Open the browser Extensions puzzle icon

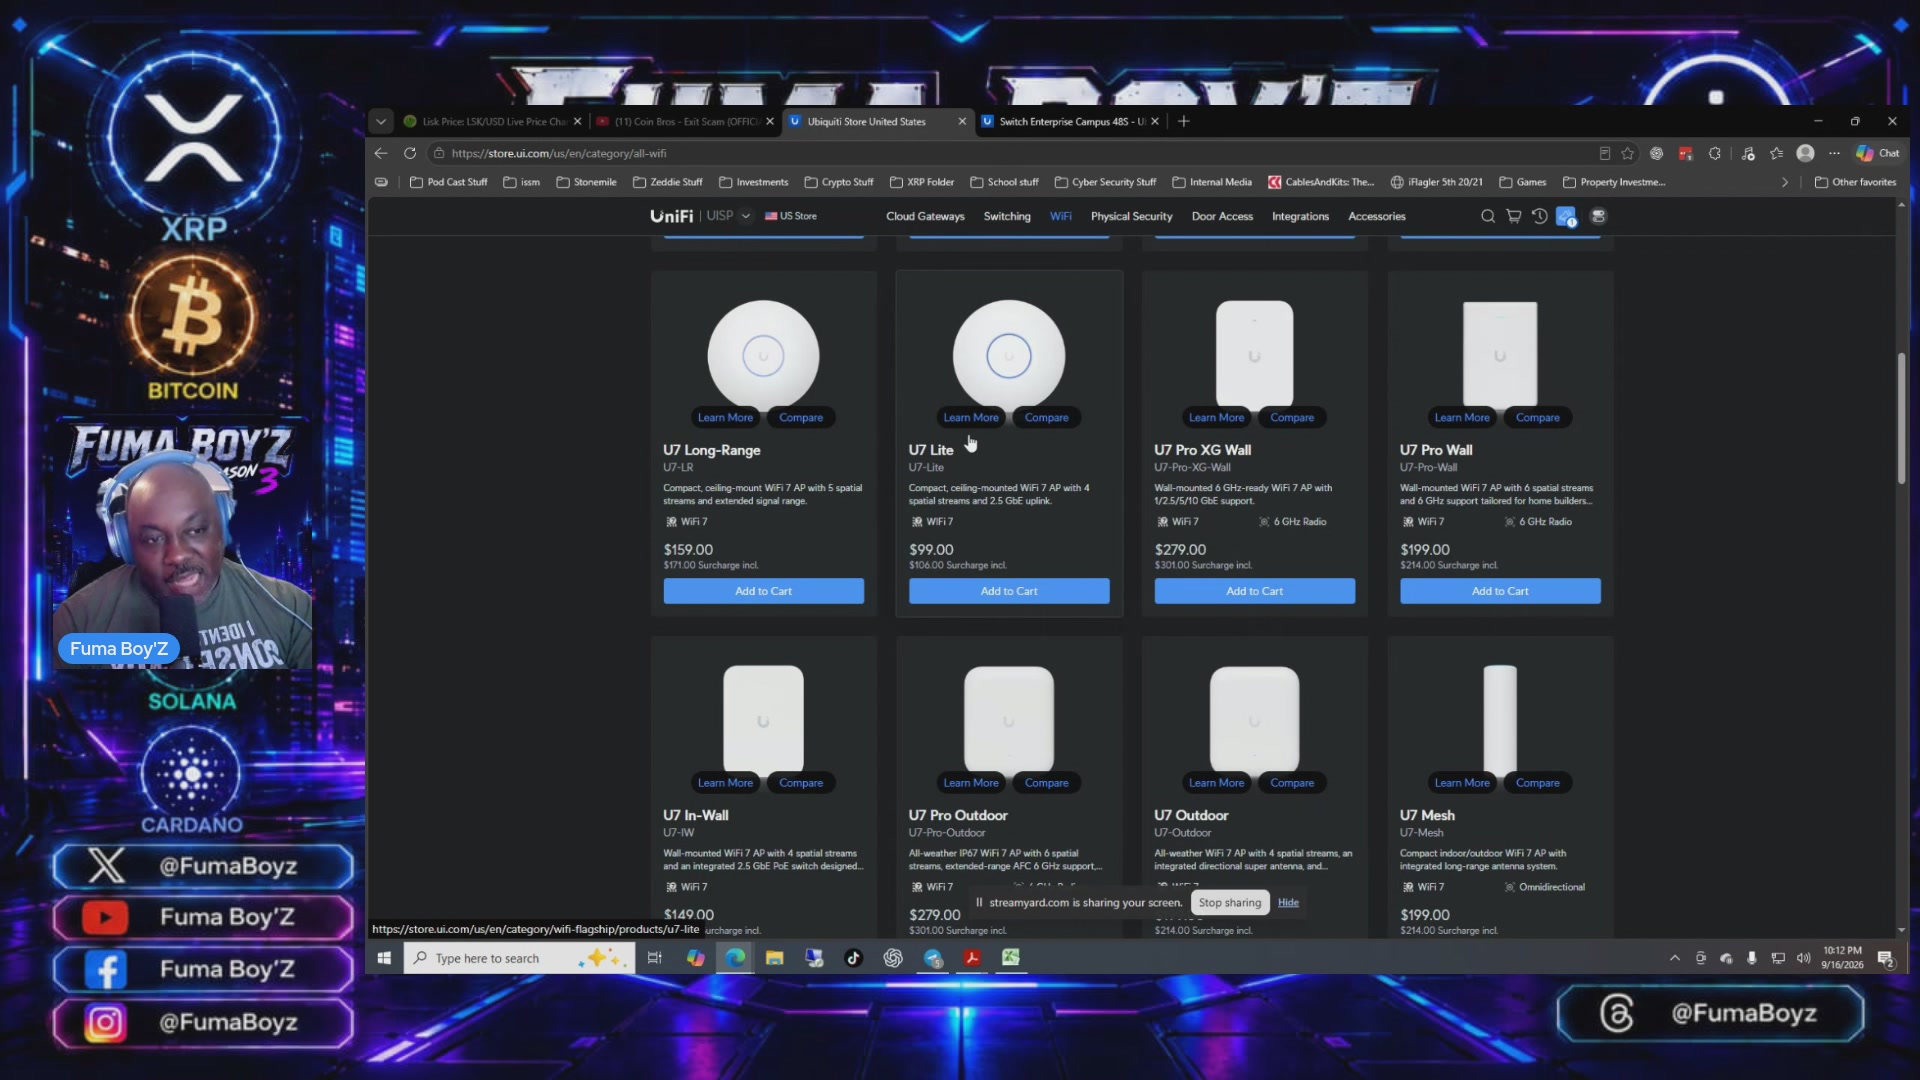tap(1715, 153)
